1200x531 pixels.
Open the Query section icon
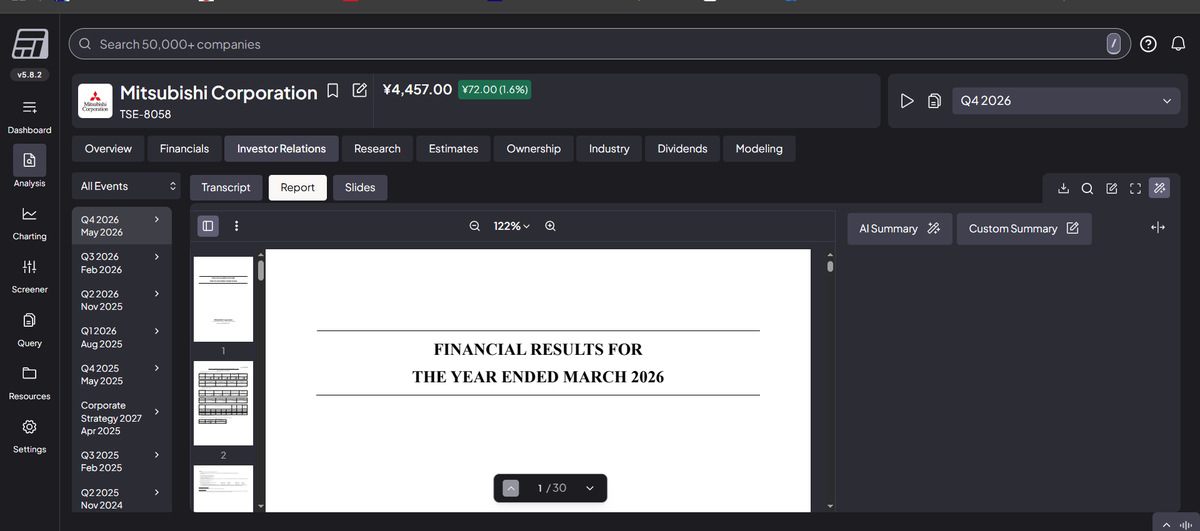(29, 320)
